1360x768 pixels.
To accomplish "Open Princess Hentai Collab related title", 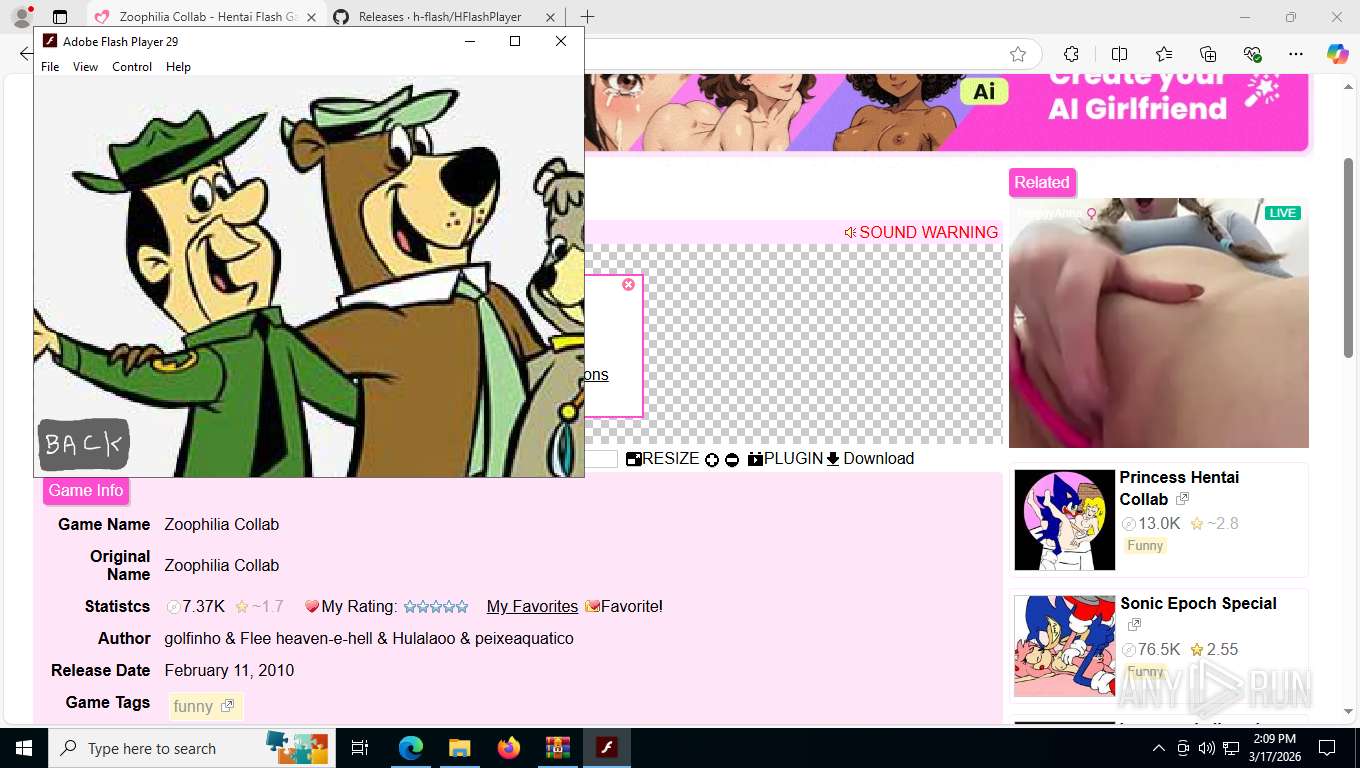I will pos(1179,488).
